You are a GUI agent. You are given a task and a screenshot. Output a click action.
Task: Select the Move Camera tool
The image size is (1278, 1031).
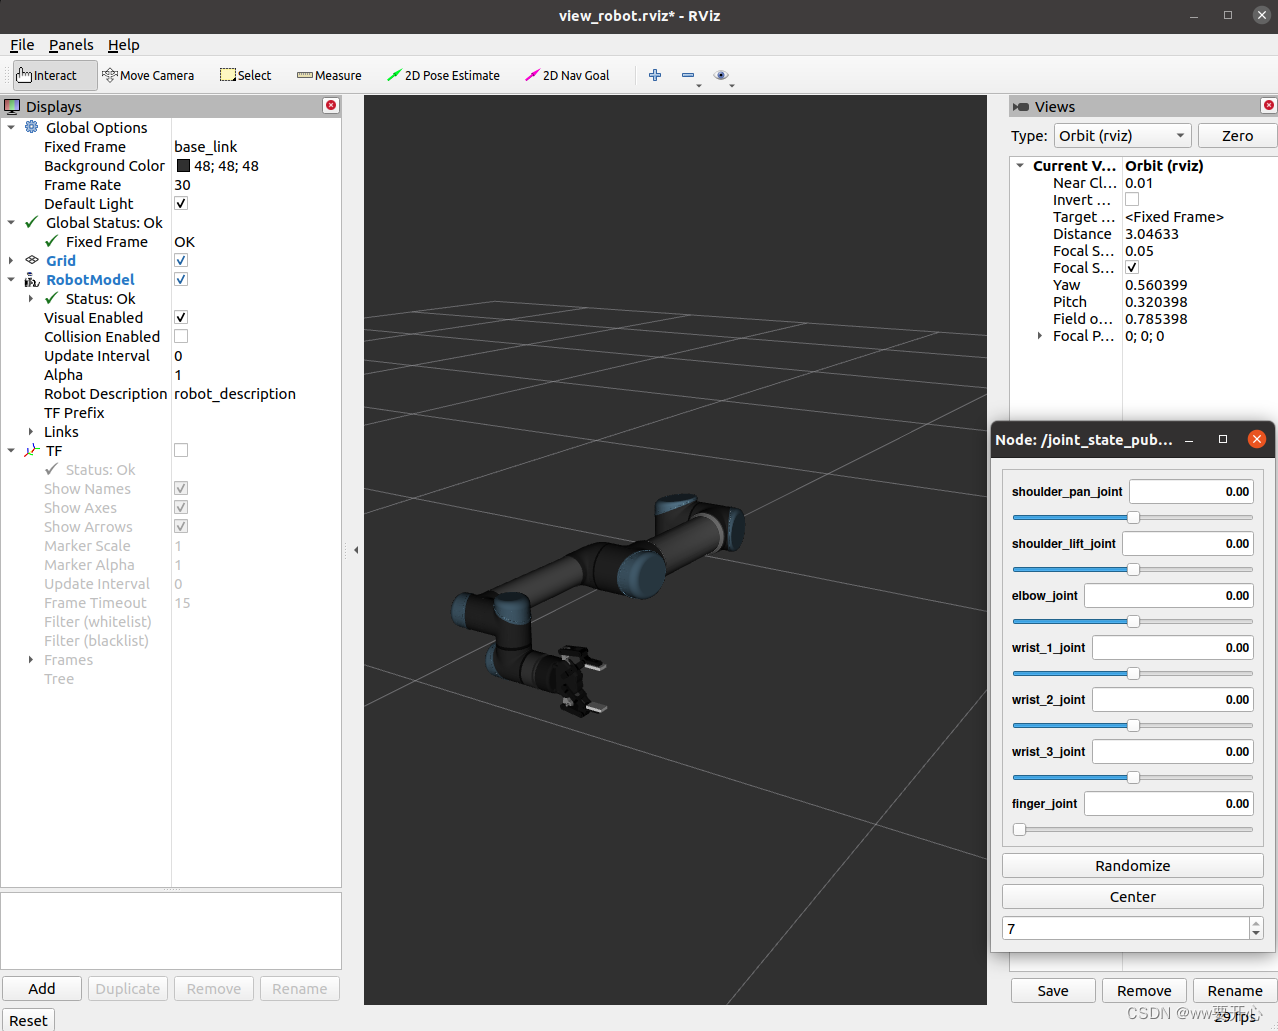tap(148, 75)
